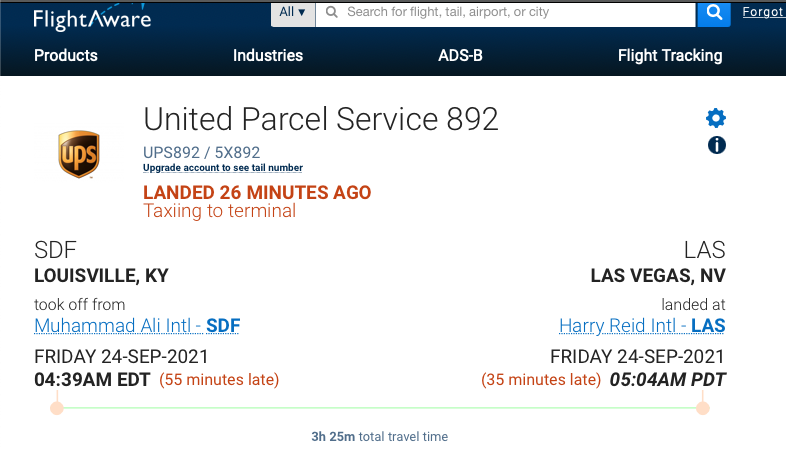Click the United Parcel Service 892 heading
The width and height of the screenshot is (786, 449).
(x=321, y=119)
